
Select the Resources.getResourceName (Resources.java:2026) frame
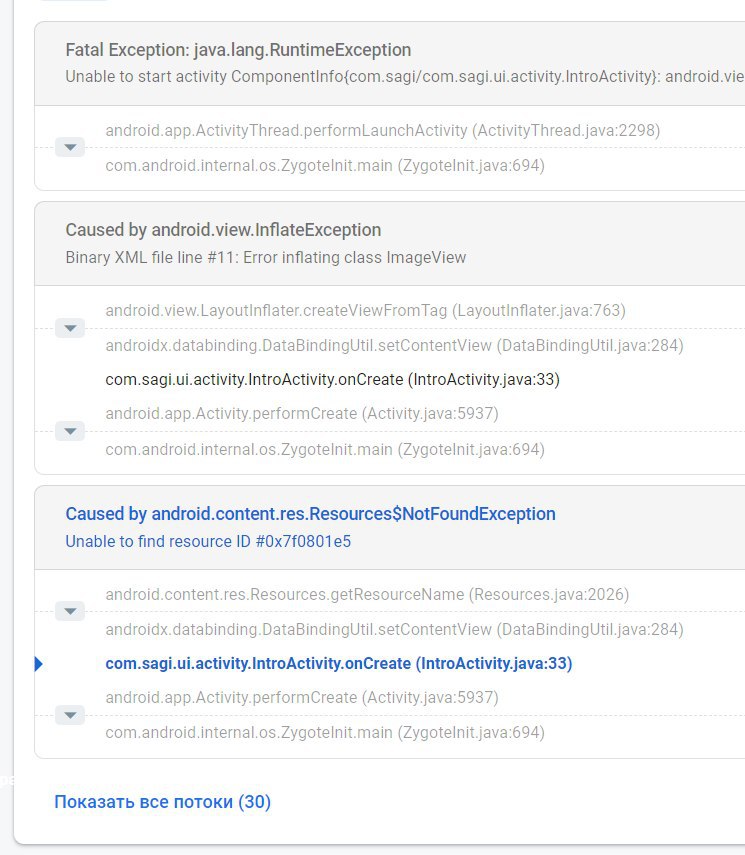pos(367,594)
